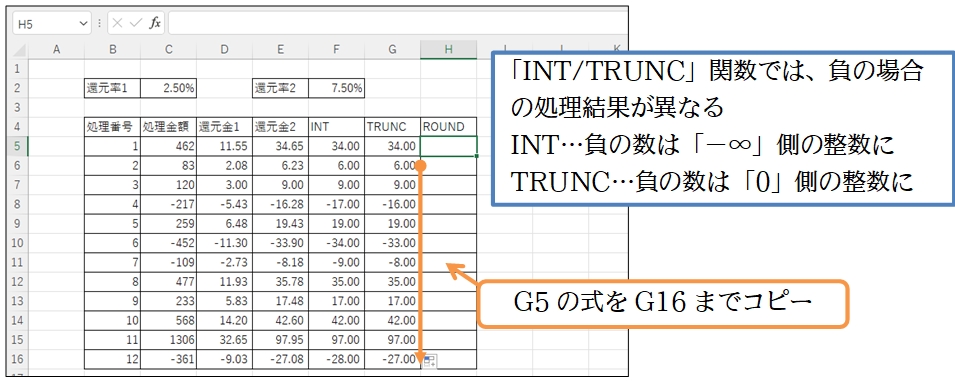Click cell C15 with value 1306
The width and height of the screenshot is (955, 381).
coord(168,340)
